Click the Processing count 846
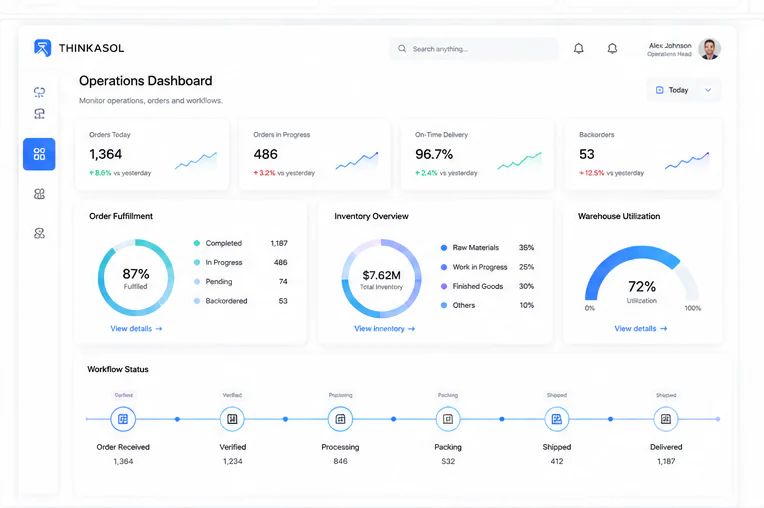 pos(340,461)
